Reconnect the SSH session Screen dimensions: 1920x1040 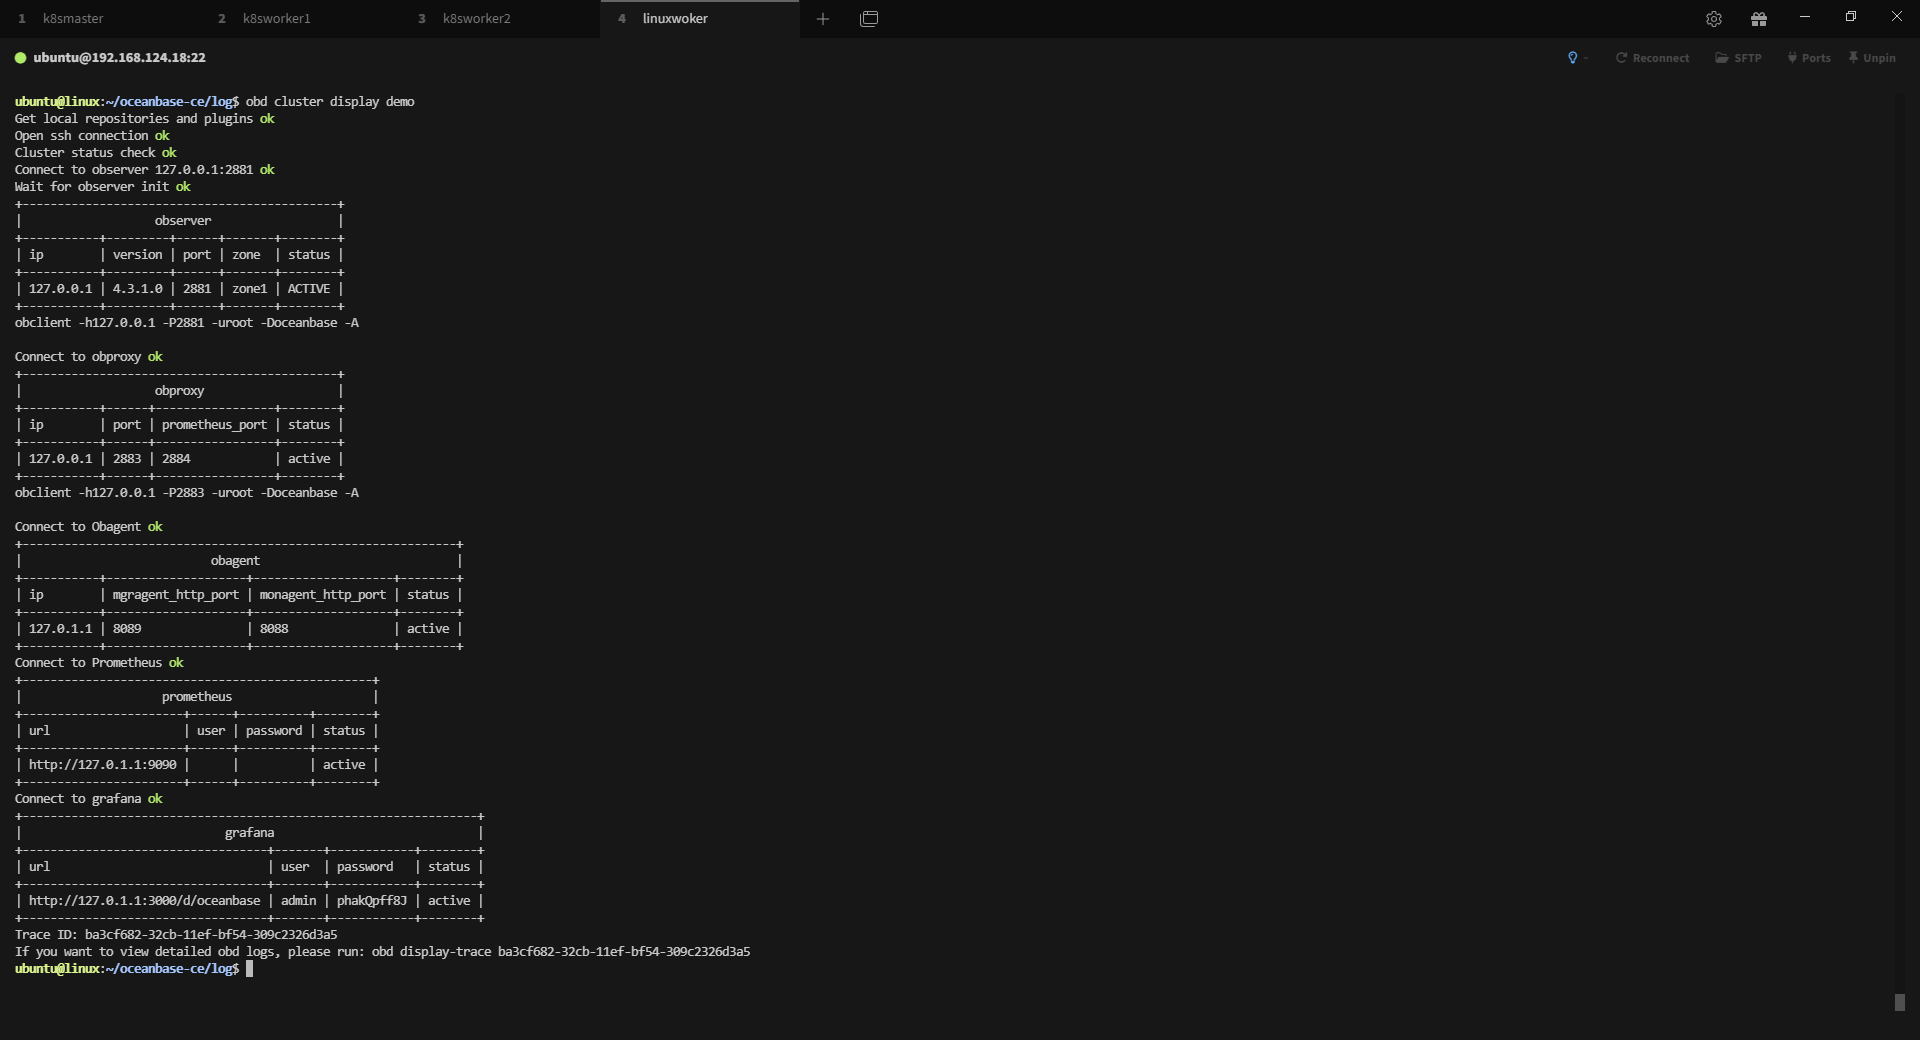pyautogui.click(x=1652, y=58)
